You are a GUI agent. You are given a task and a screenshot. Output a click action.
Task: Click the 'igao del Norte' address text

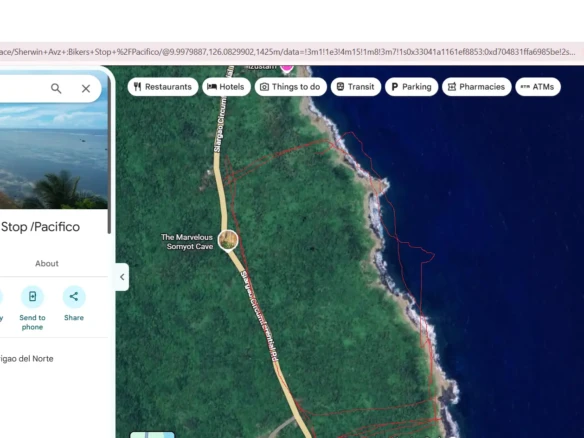pyautogui.click(x=27, y=359)
